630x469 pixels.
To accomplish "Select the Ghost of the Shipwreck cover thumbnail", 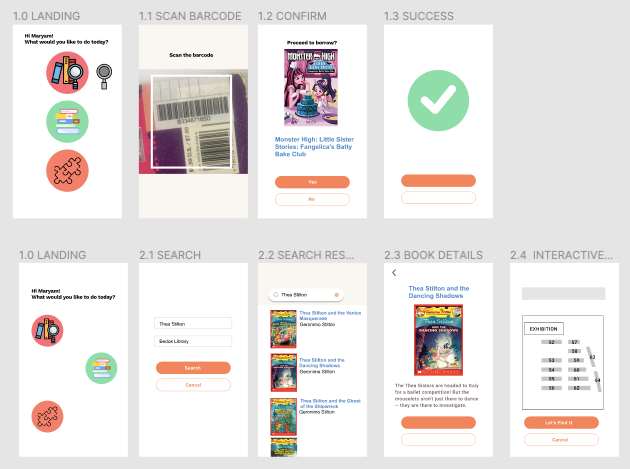I will [283, 417].
